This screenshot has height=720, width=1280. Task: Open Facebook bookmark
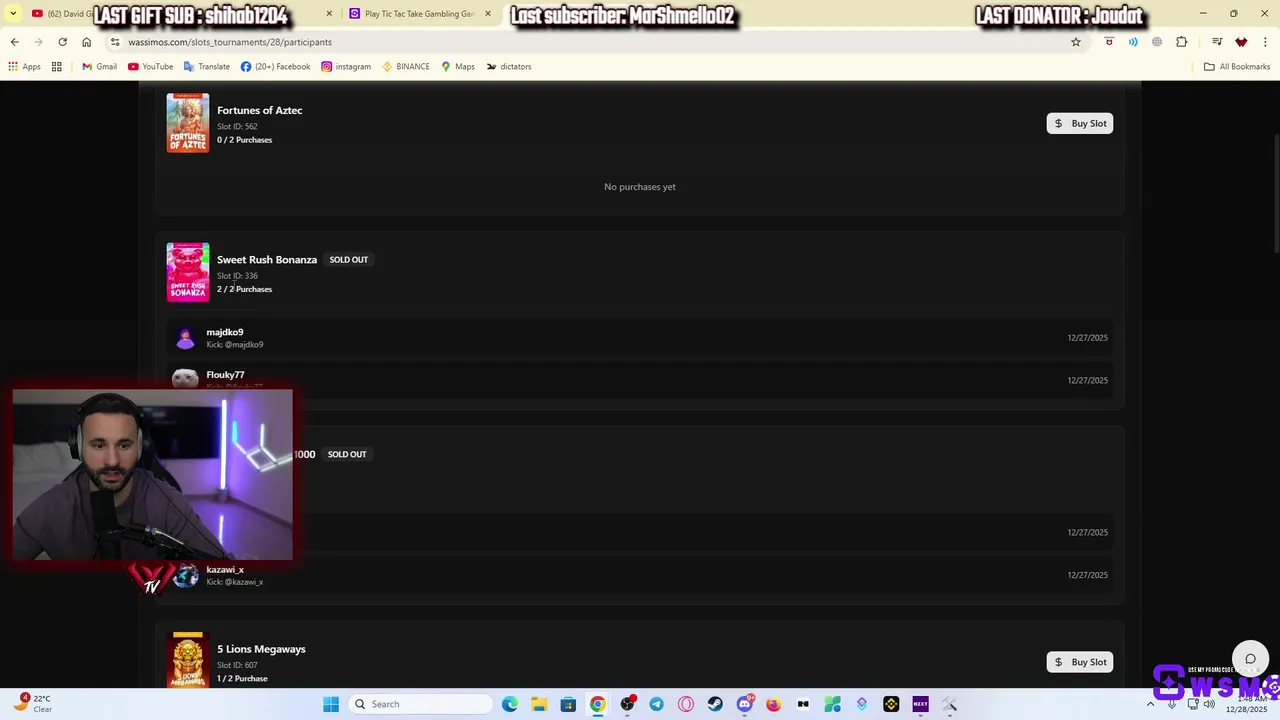(x=275, y=67)
